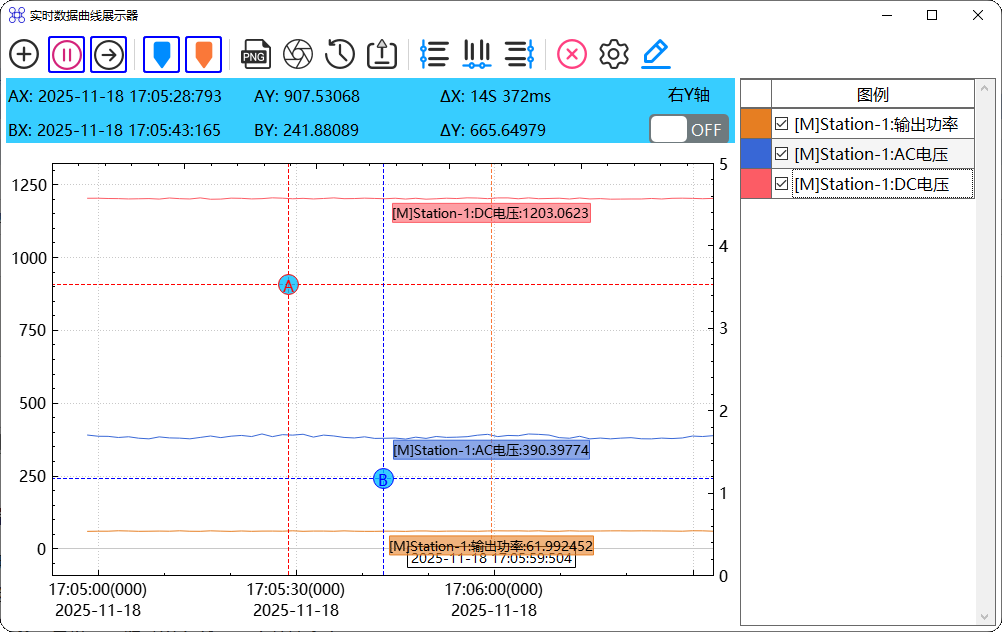Click the legend scrollbar up arrow

(984, 88)
